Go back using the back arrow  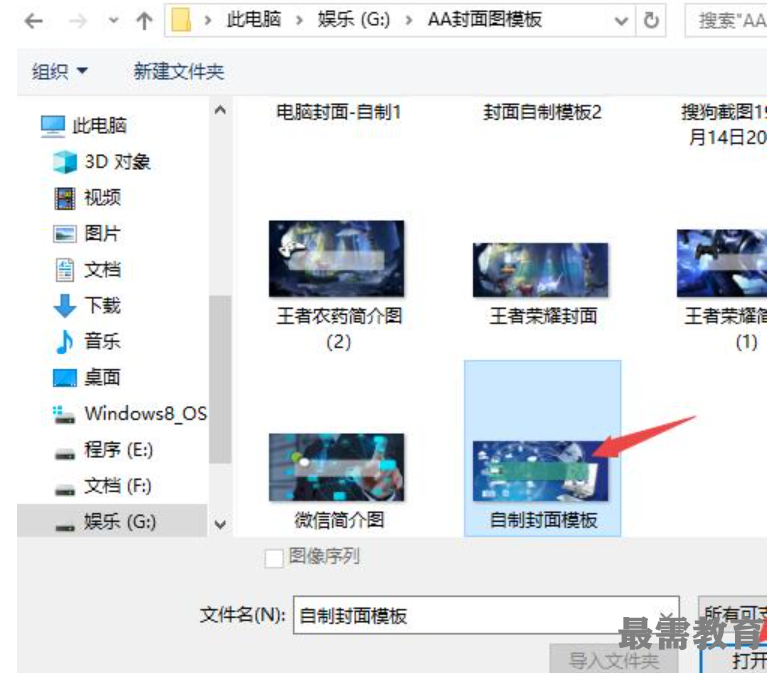click(x=33, y=21)
